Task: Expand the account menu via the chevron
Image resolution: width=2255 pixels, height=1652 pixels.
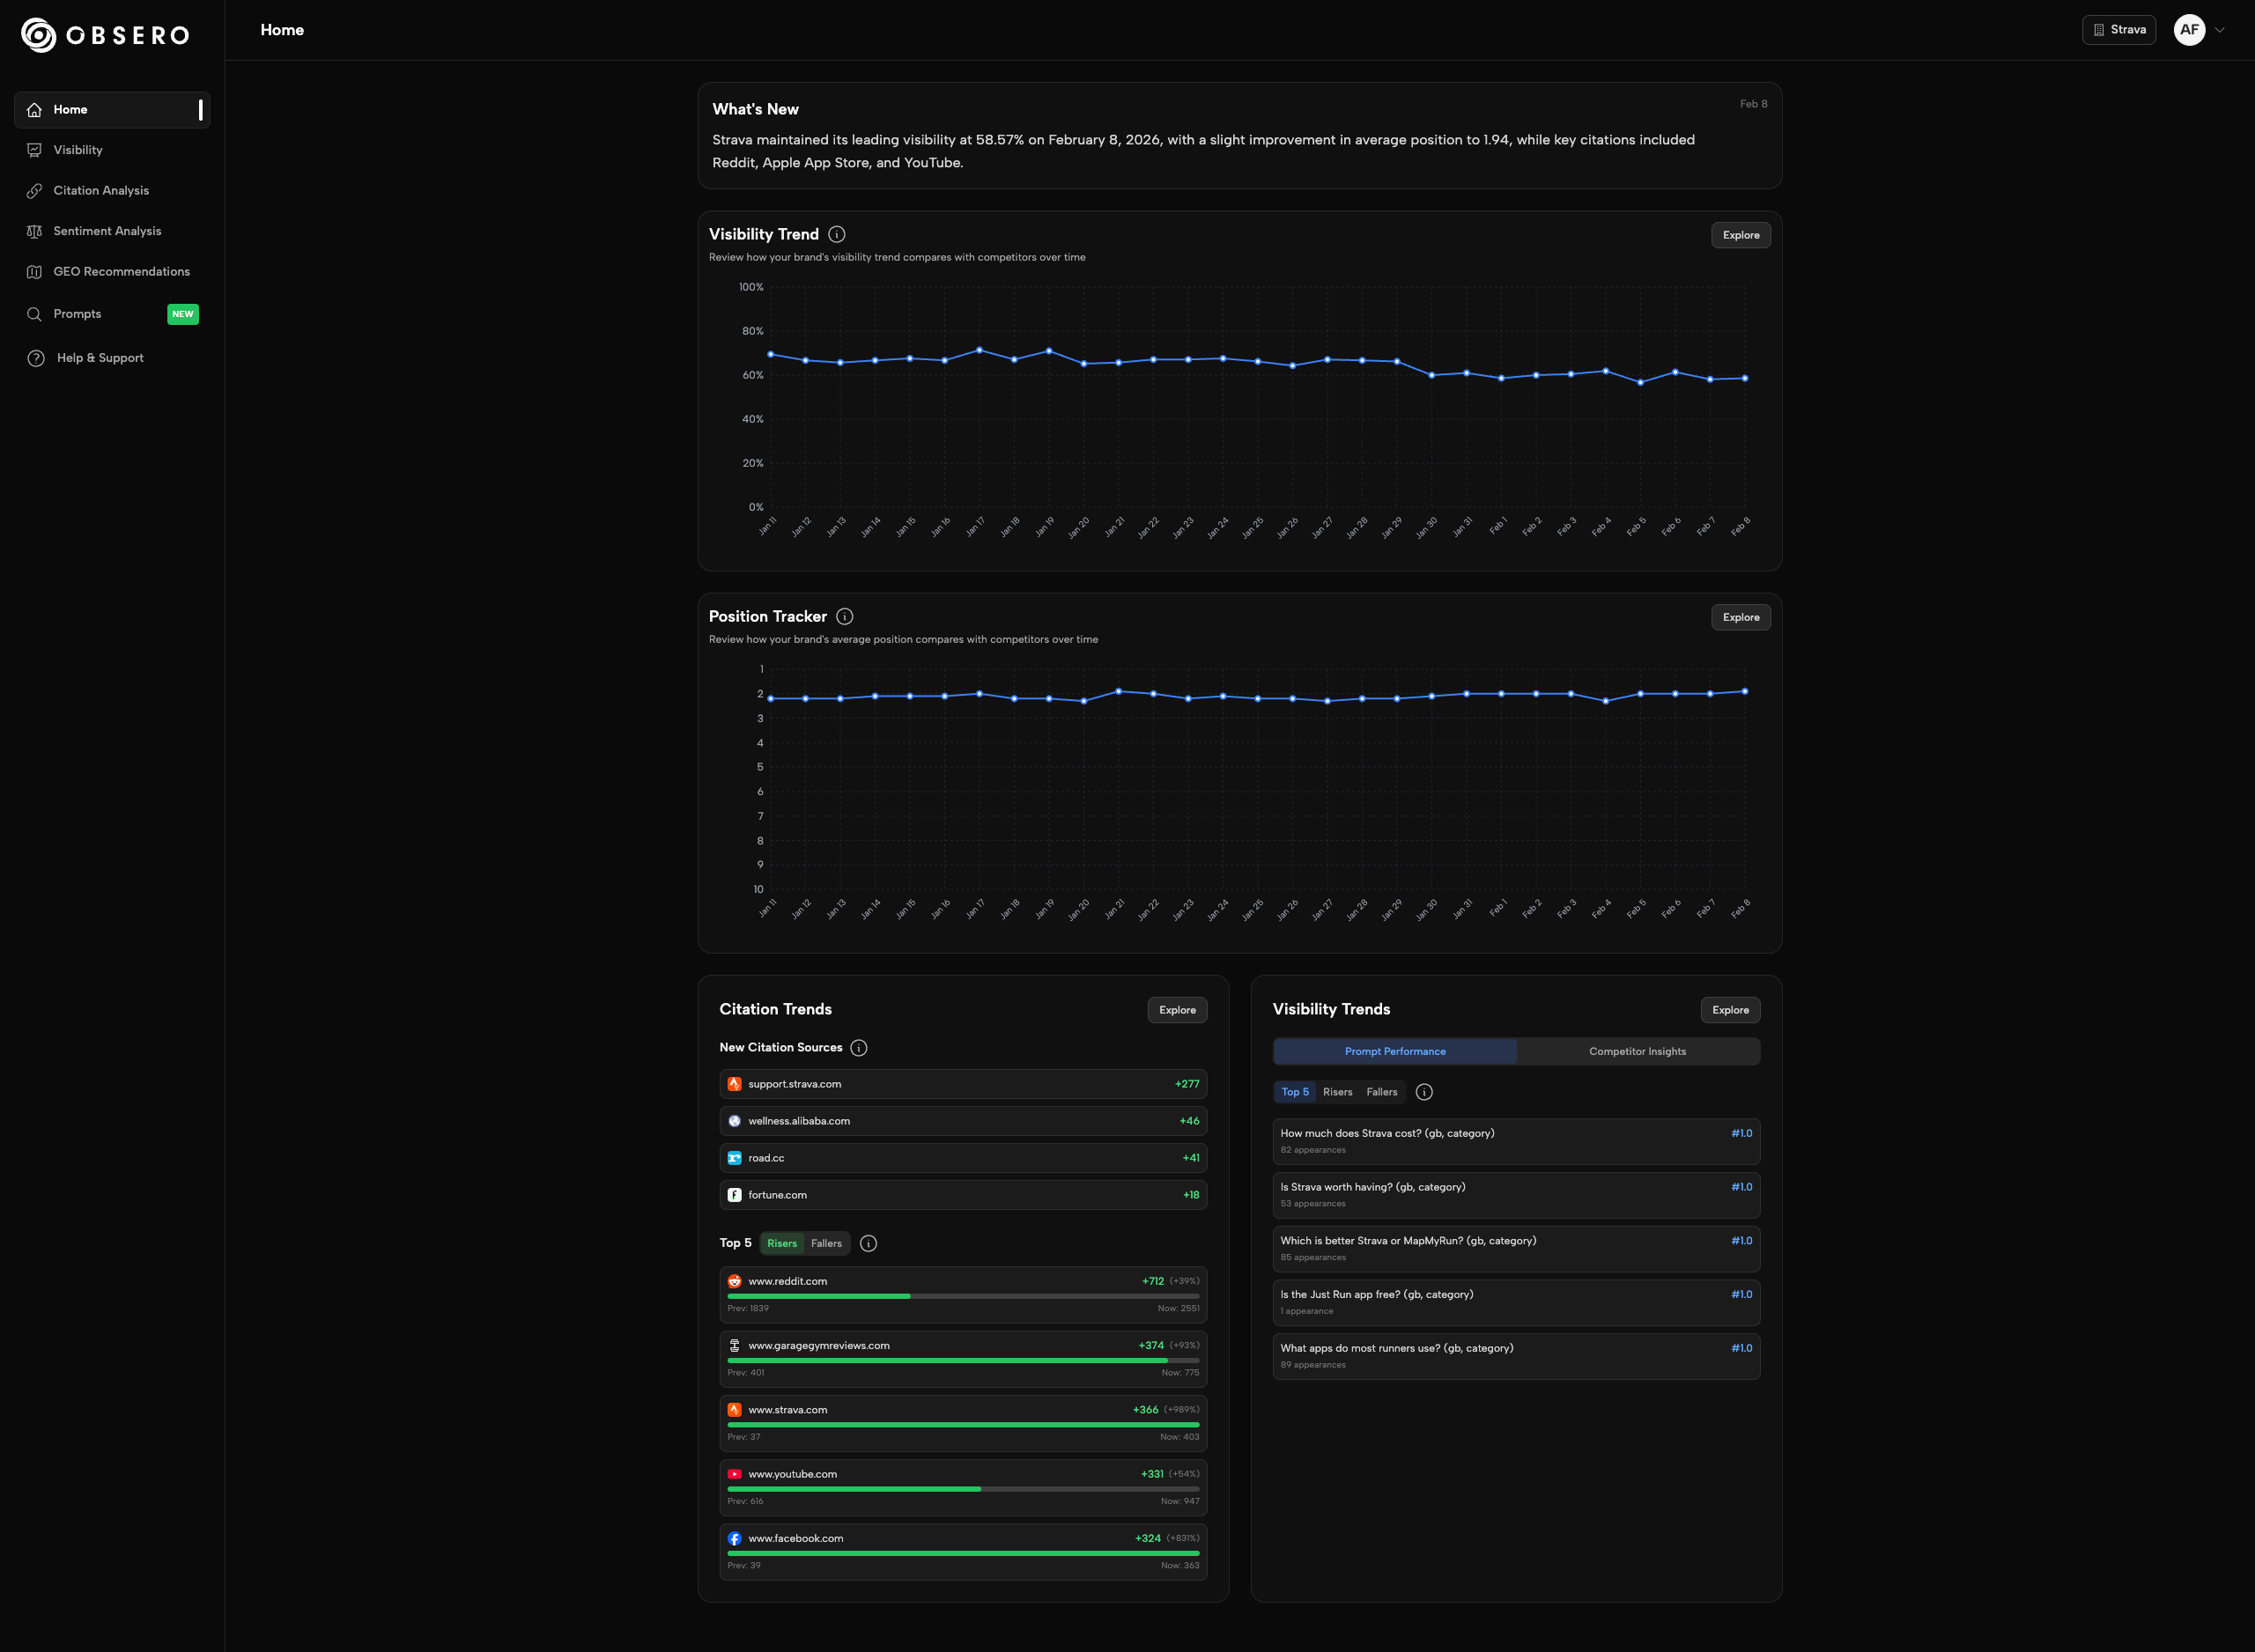Action: tap(2221, 30)
